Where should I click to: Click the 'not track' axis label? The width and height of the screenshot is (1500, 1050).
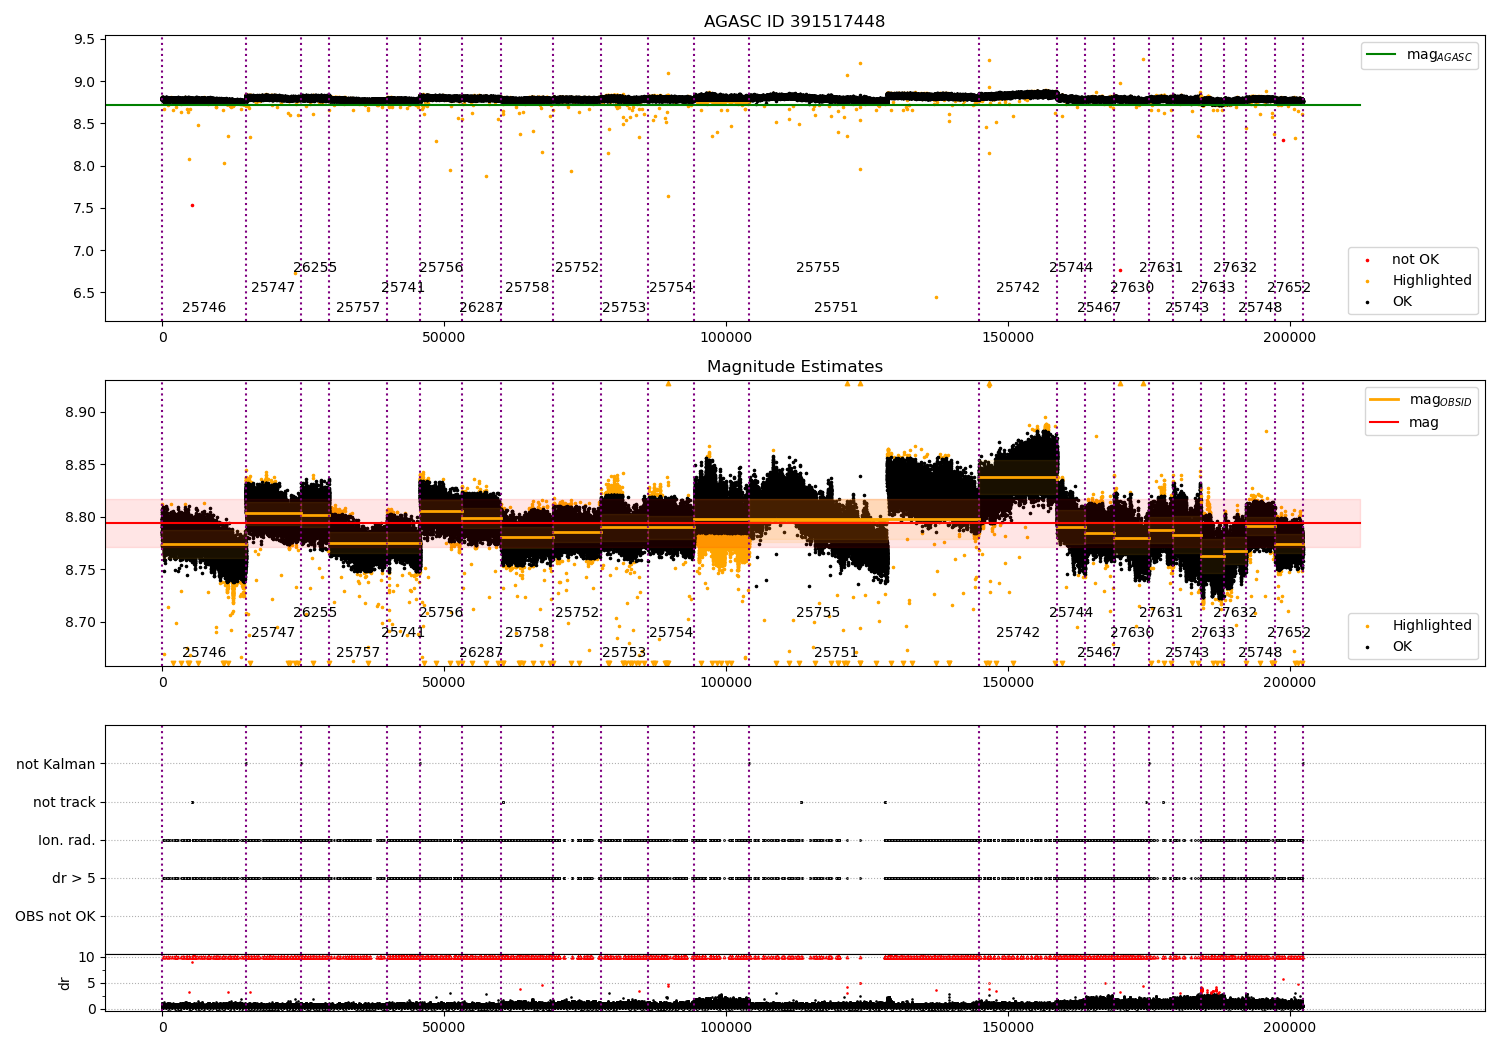pos(64,802)
